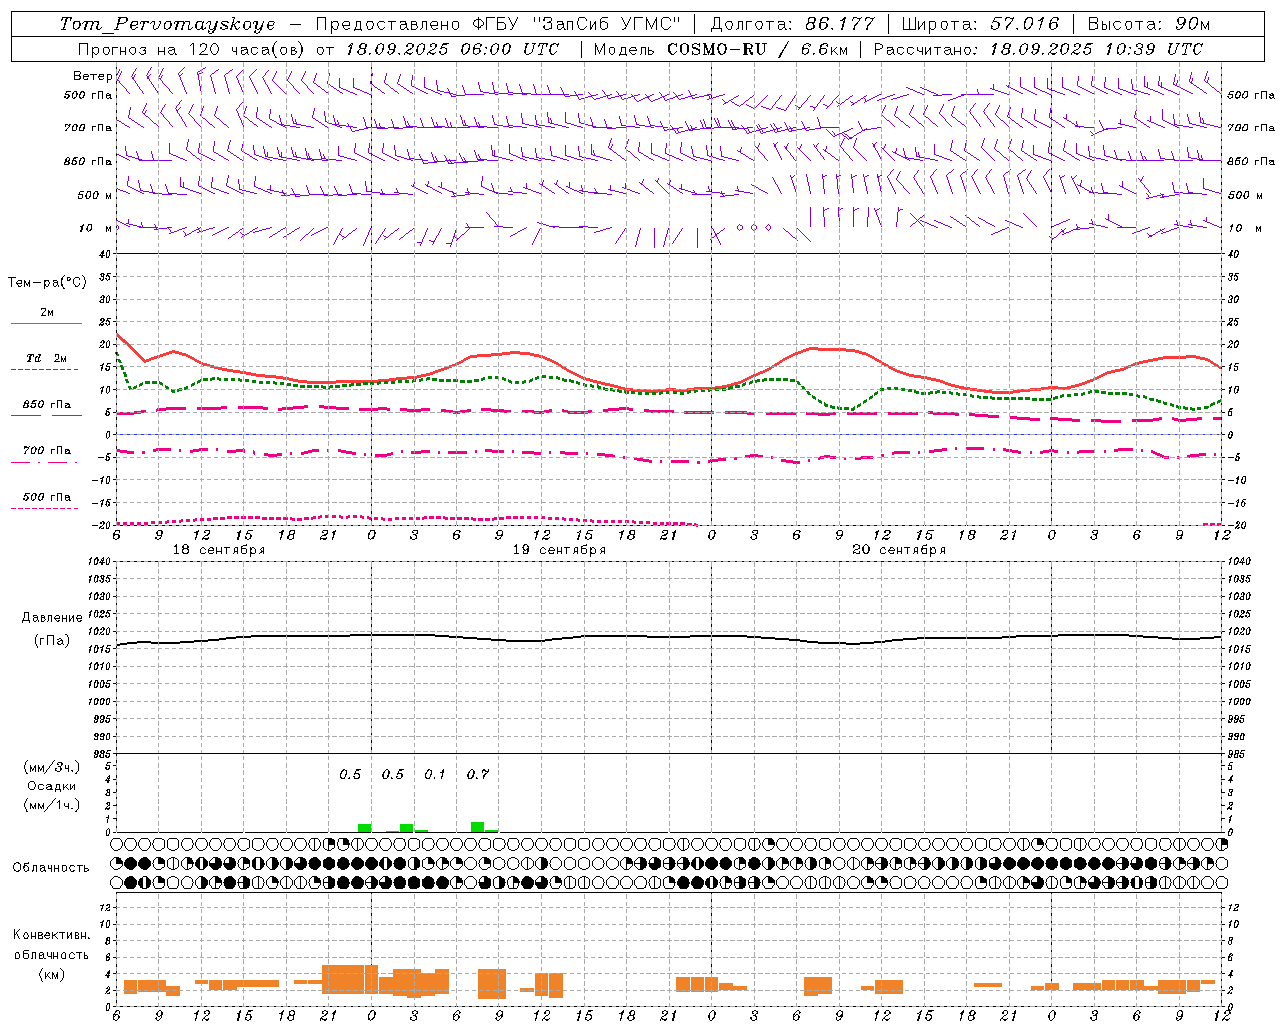Click the '19 сентября' date label
Screen dimensions: 1280x1024
pyautogui.click(x=559, y=550)
